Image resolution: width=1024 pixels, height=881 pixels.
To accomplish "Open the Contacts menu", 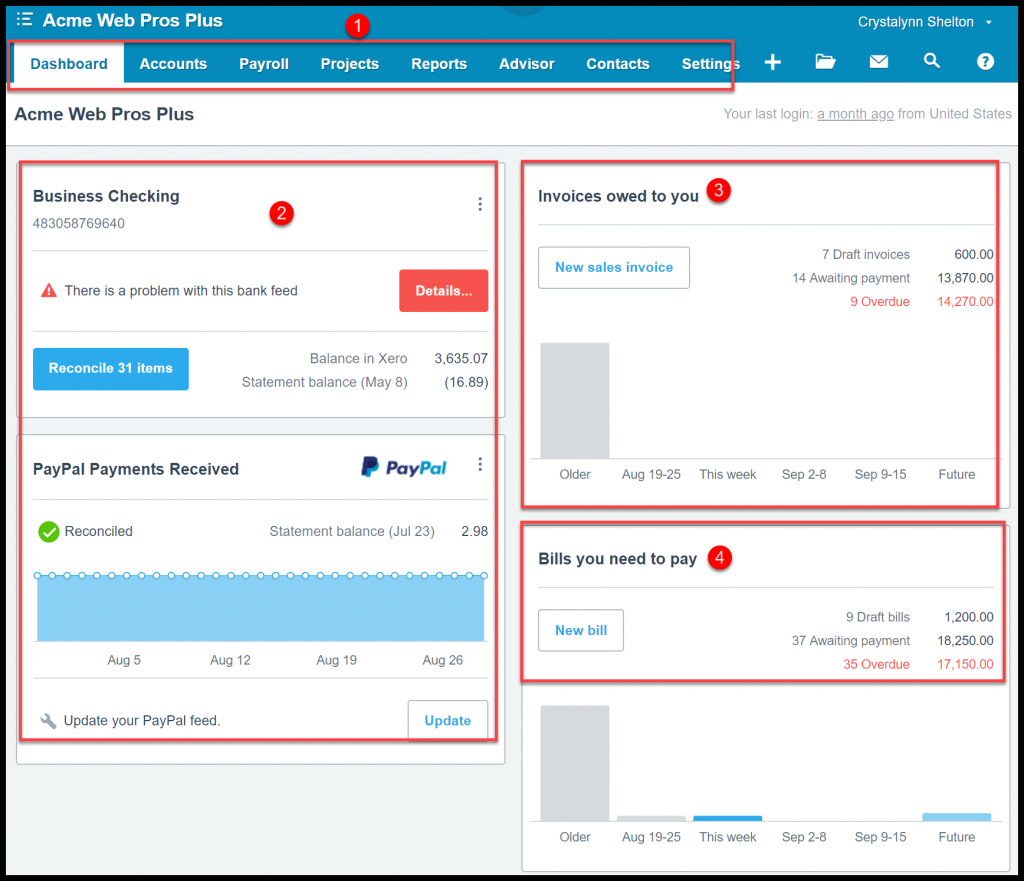I will (x=618, y=64).
